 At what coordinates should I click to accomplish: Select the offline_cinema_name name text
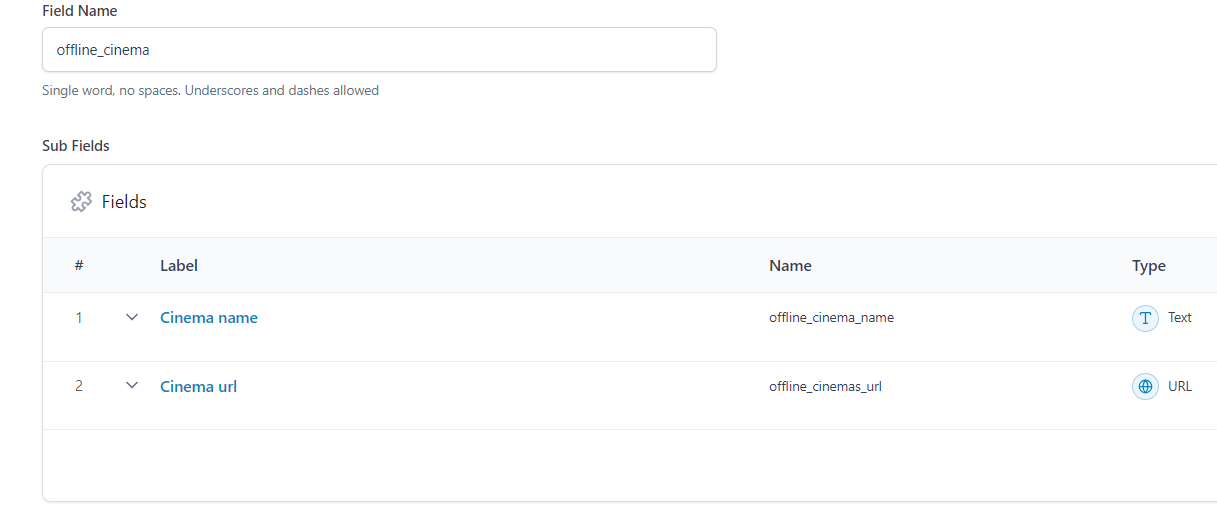pos(831,318)
